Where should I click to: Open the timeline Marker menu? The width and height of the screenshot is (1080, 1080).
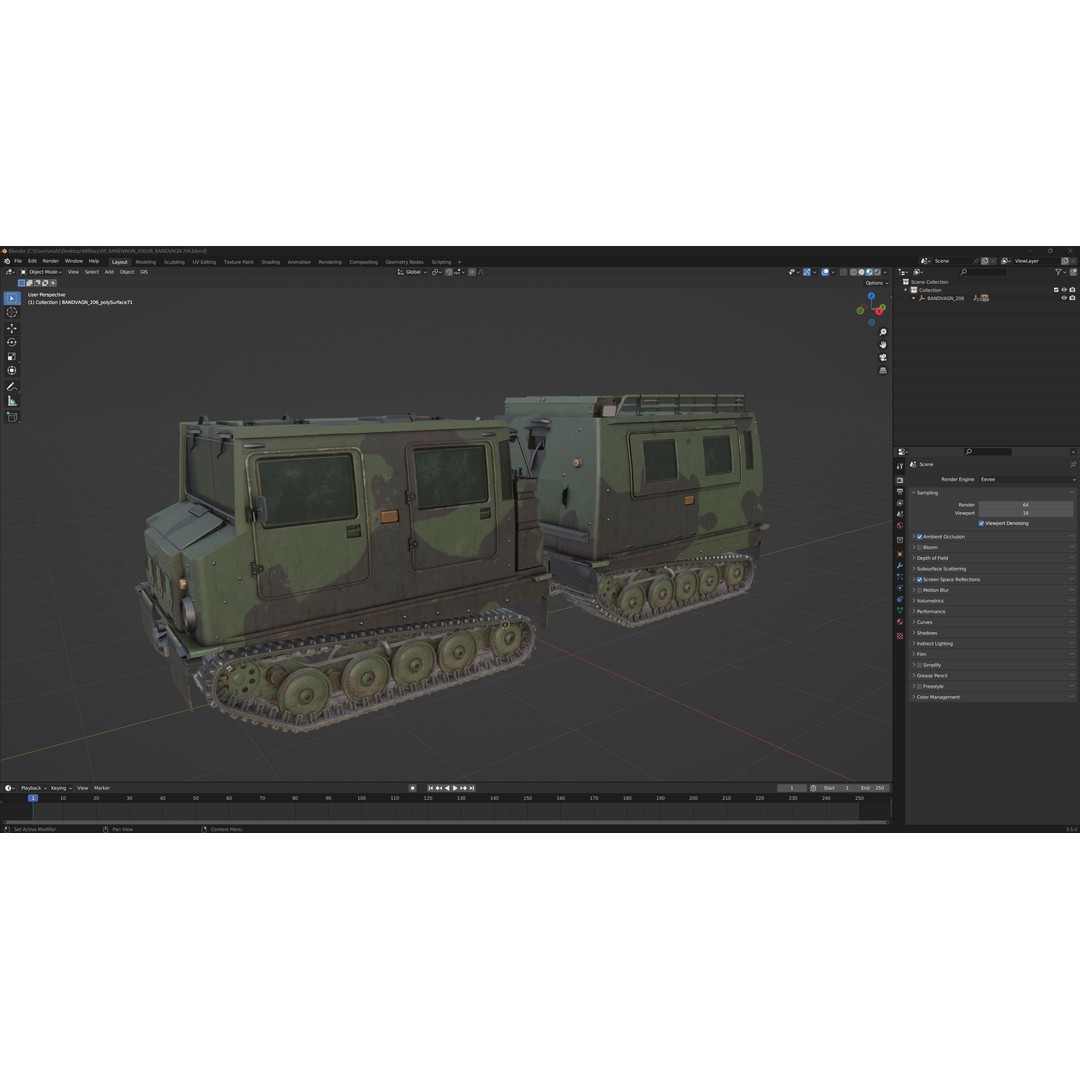102,789
